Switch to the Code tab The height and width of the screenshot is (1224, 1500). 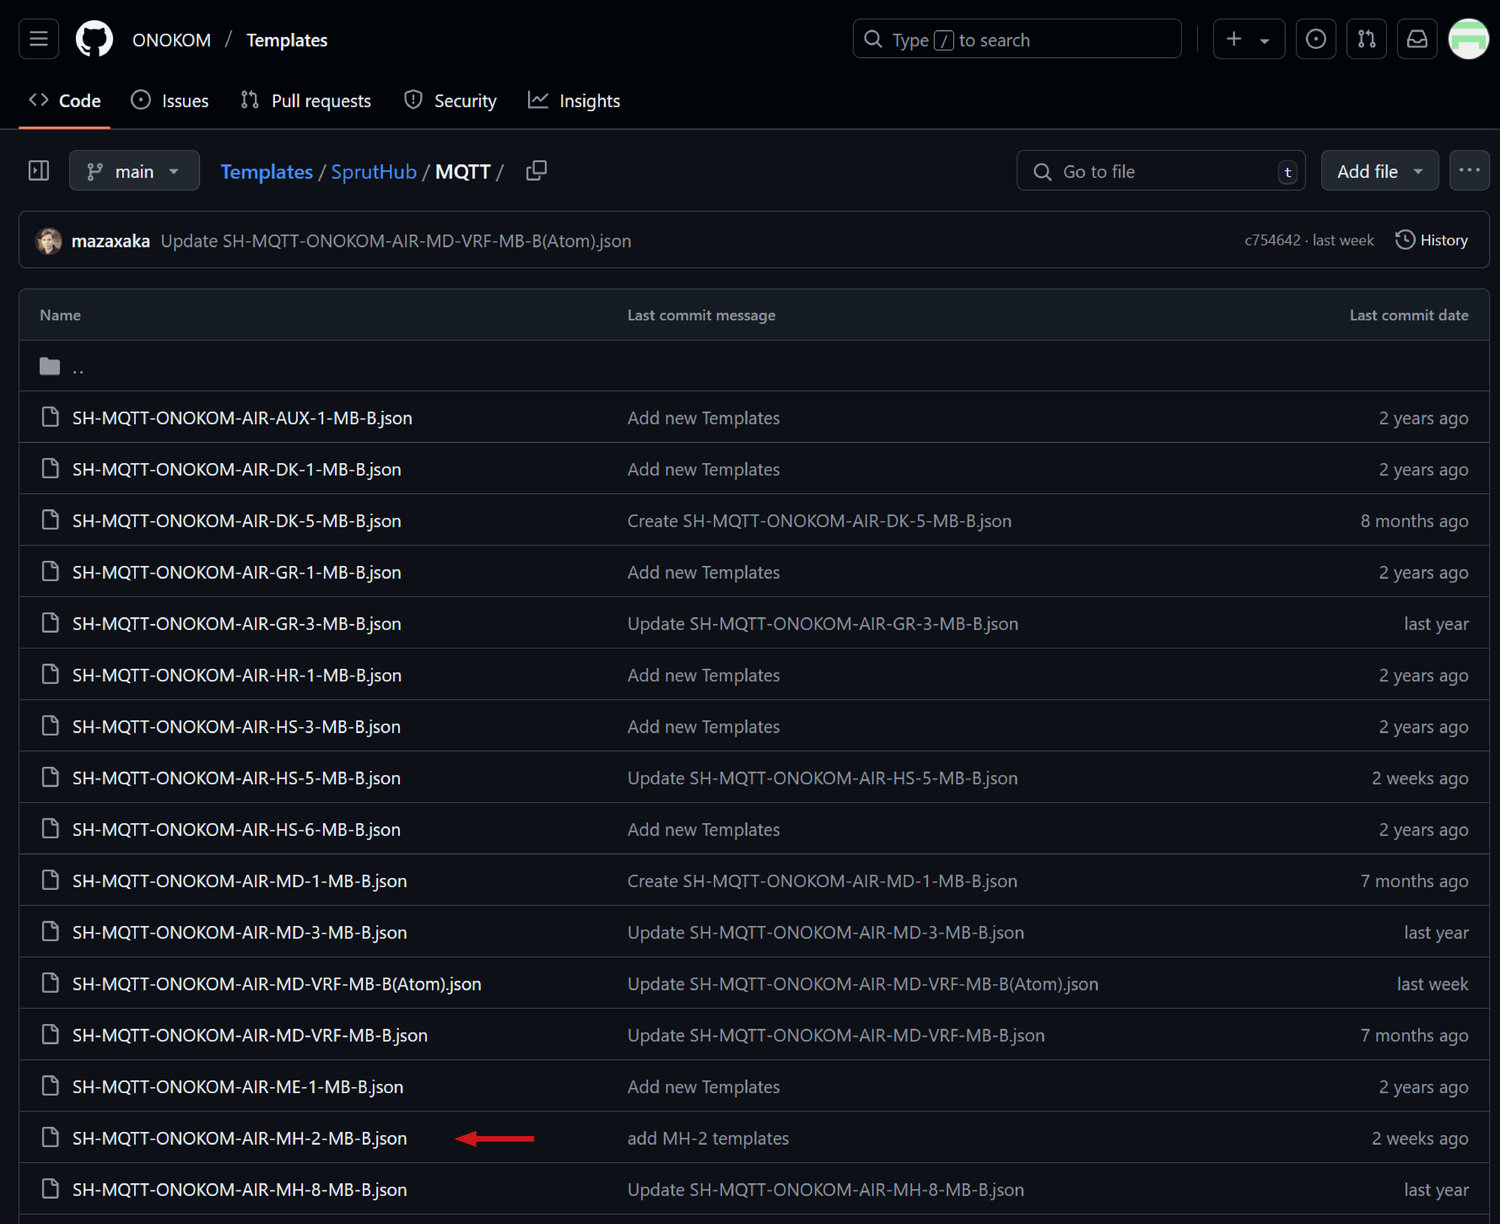(x=65, y=101)
